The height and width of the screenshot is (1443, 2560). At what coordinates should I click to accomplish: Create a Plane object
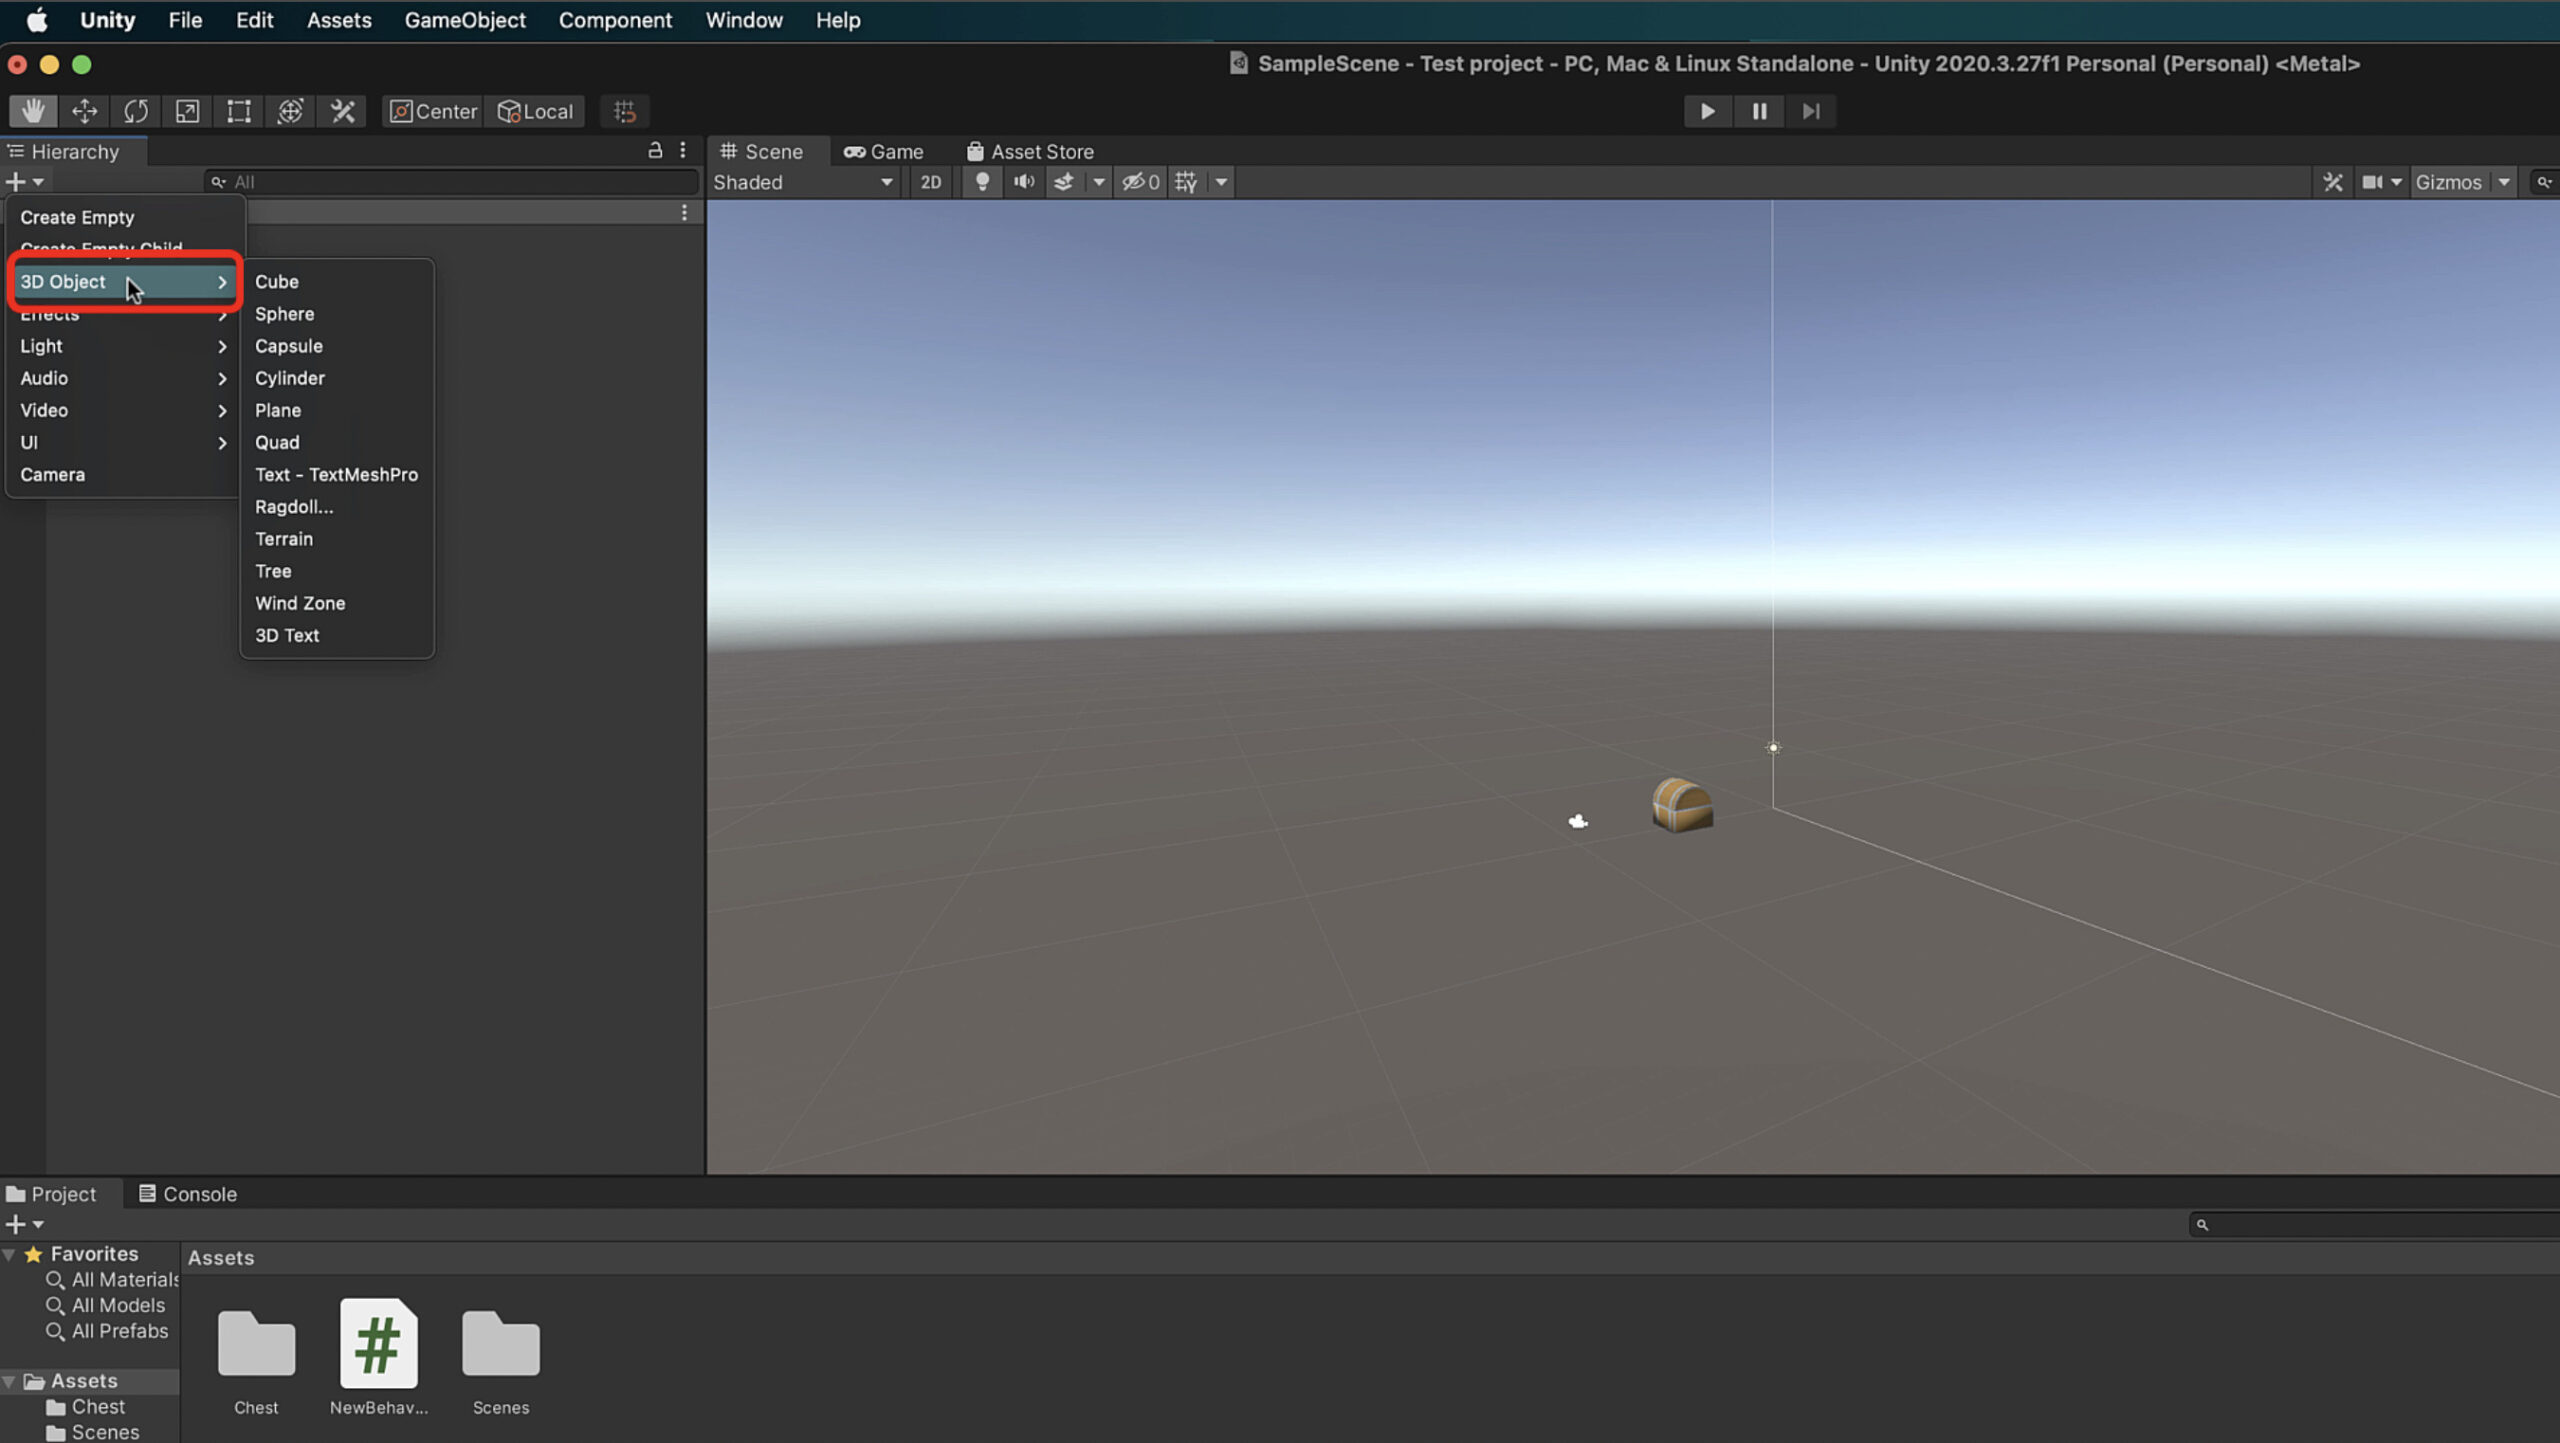[x=337, y=410]
